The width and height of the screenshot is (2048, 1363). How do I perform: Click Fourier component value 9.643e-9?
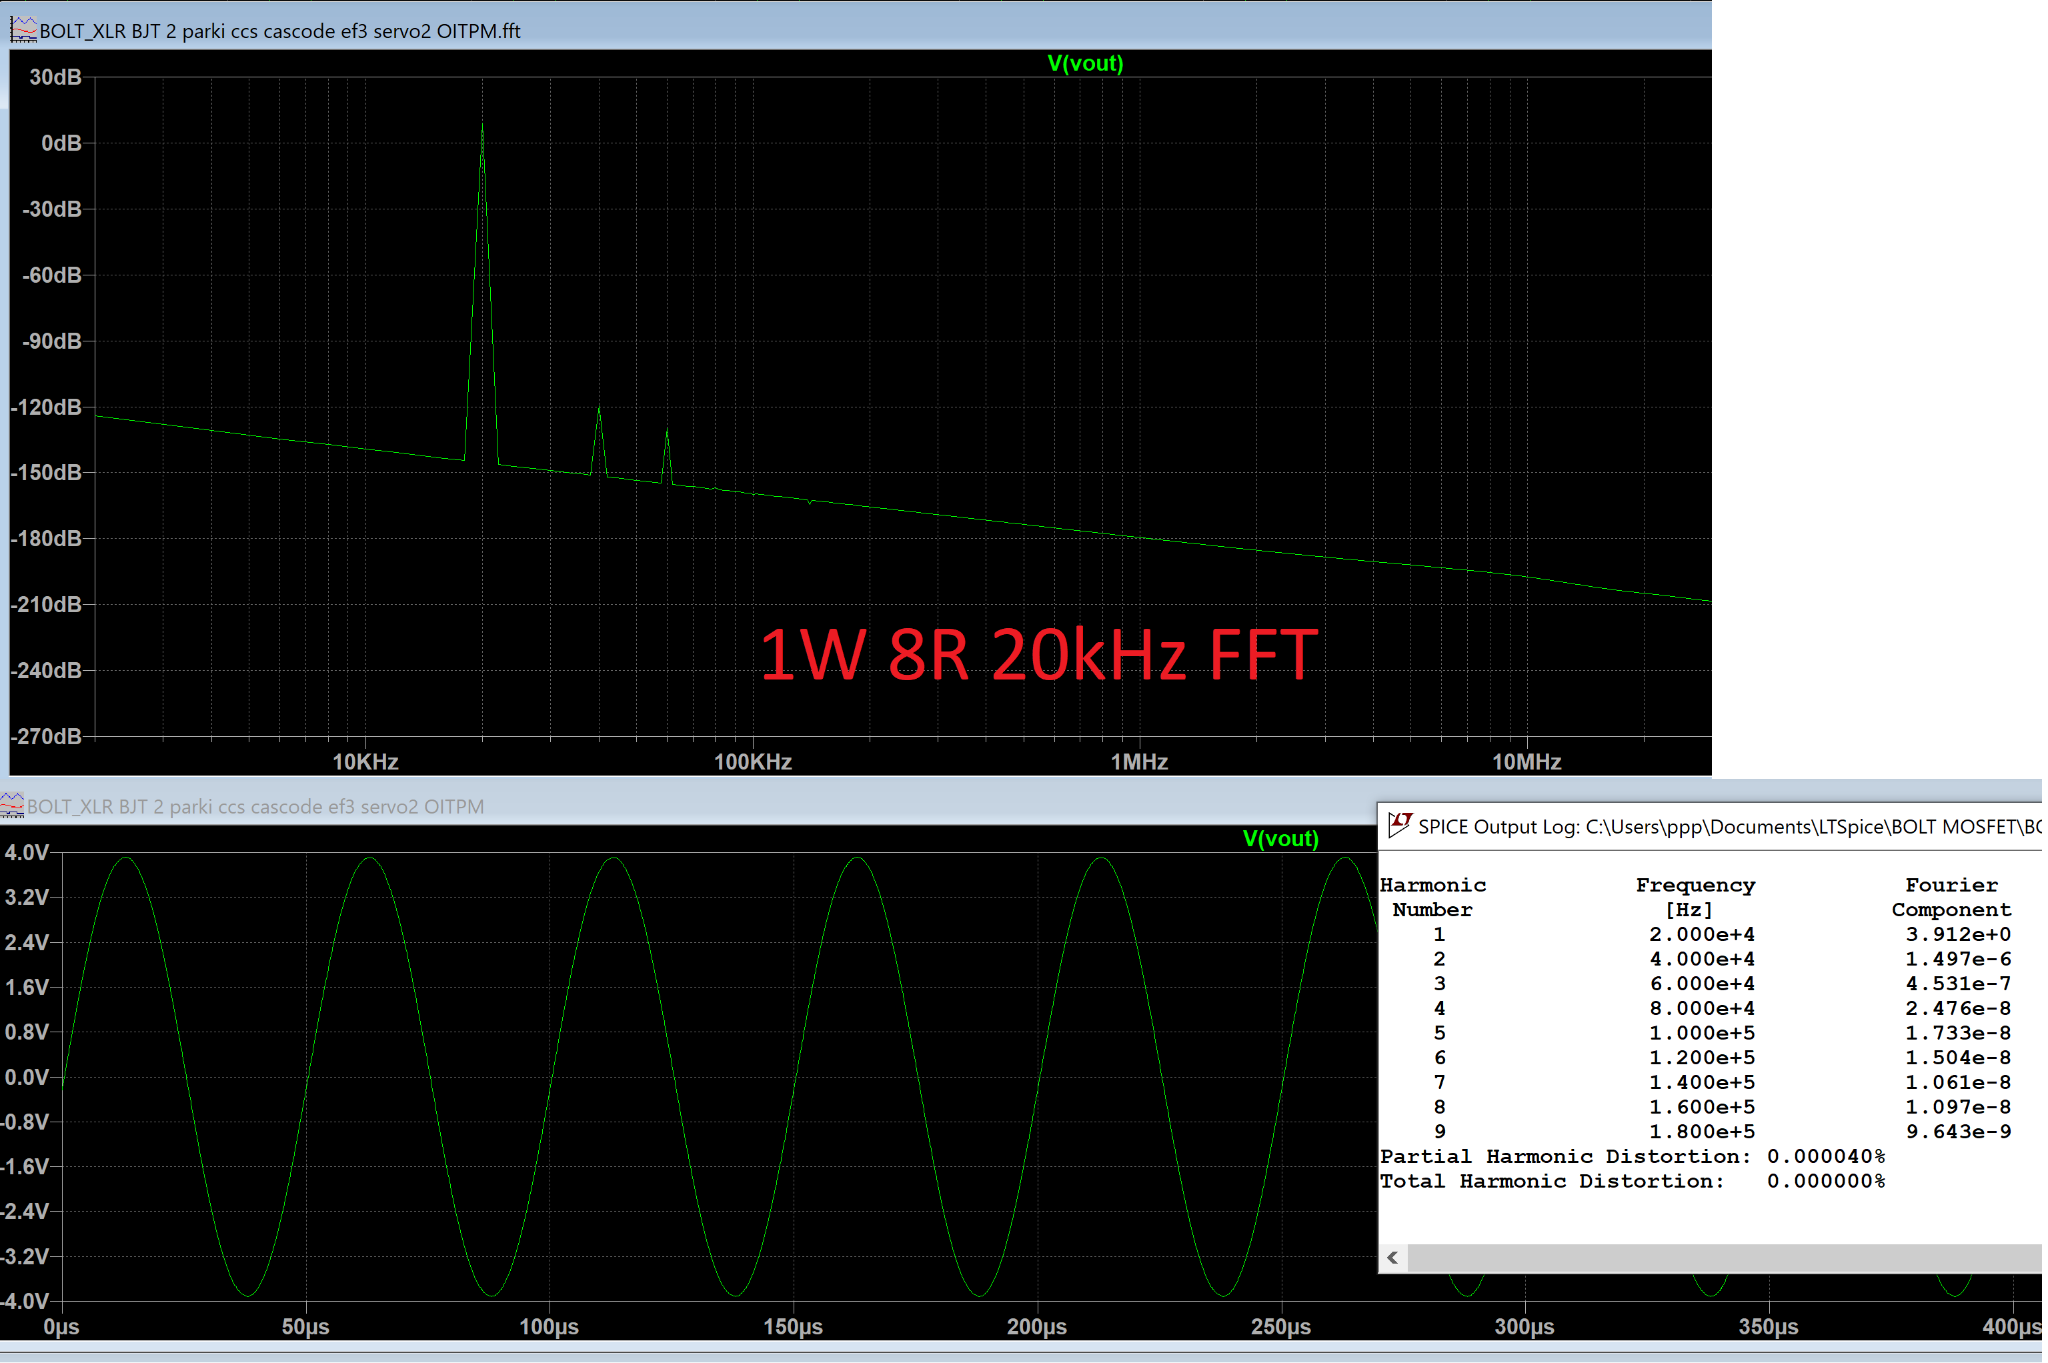point(1958,1132)
